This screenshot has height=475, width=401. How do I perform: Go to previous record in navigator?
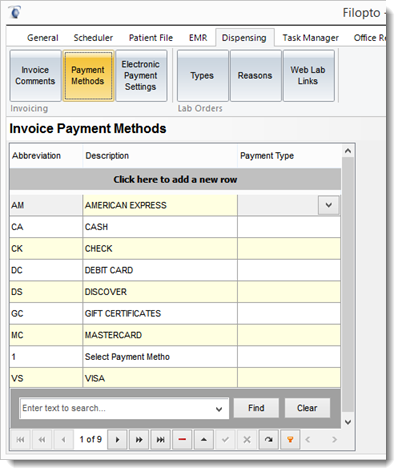63,440
